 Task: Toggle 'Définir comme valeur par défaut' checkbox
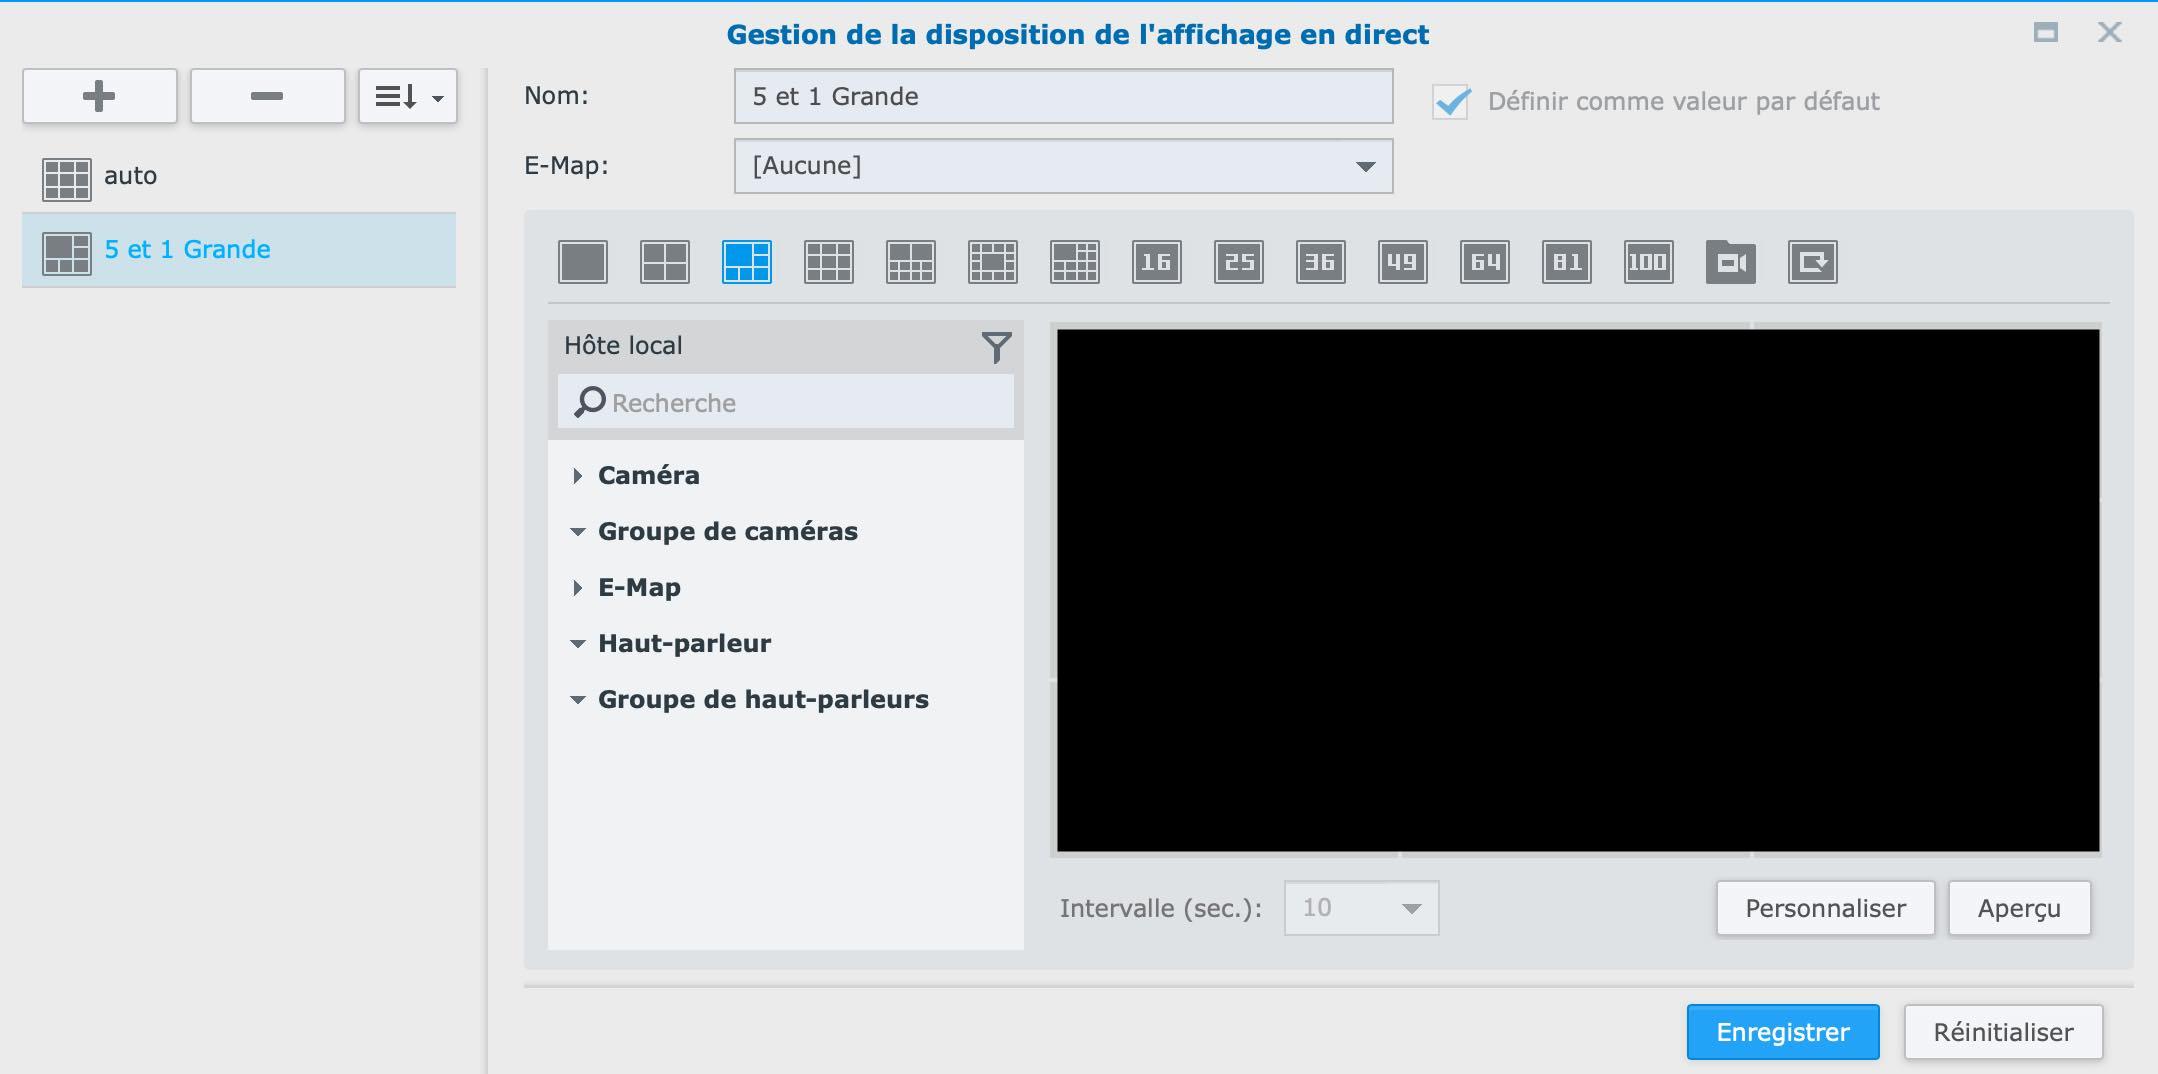[x=1451, y=102]
